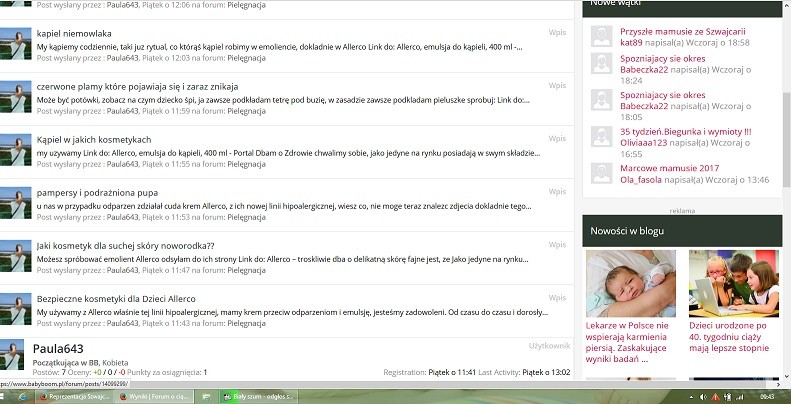This screenshot has height=404, width=791.
Task: Click the avatar beside 'Przyszłe mamusie ze Szwajcarii'
Action: (x=602, y=37)
